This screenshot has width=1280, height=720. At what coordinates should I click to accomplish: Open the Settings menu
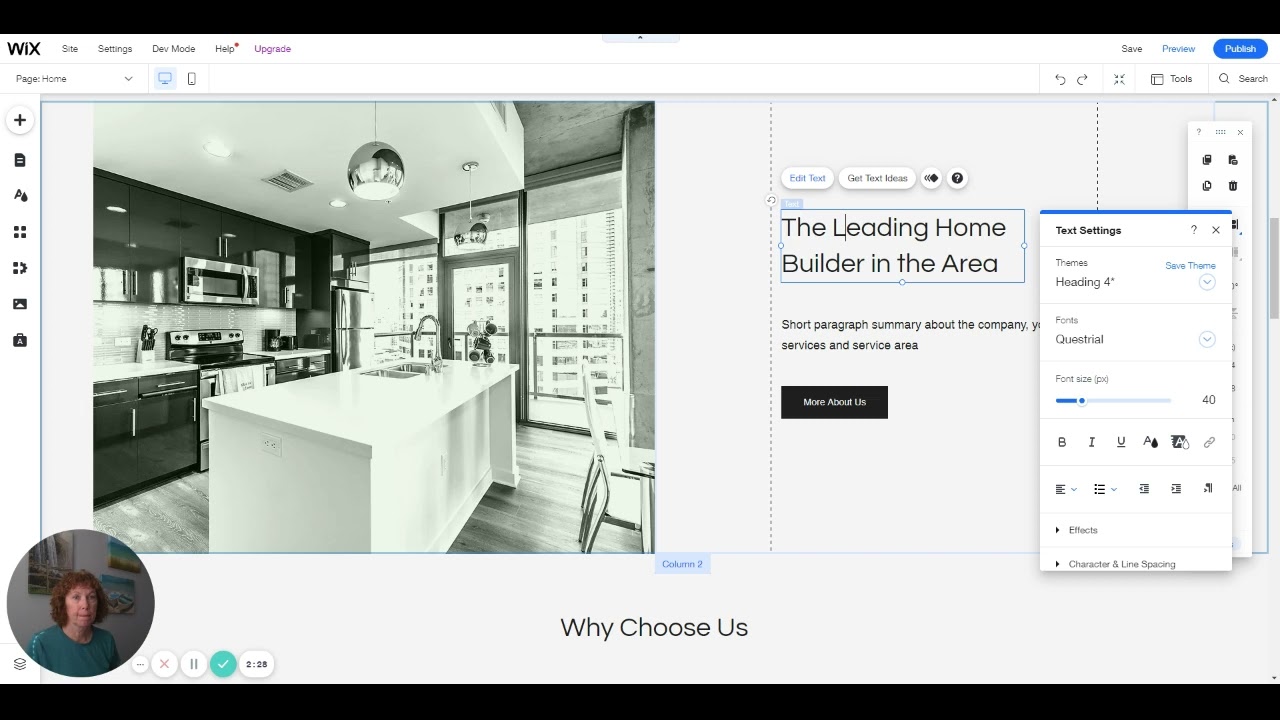[115, 48]
